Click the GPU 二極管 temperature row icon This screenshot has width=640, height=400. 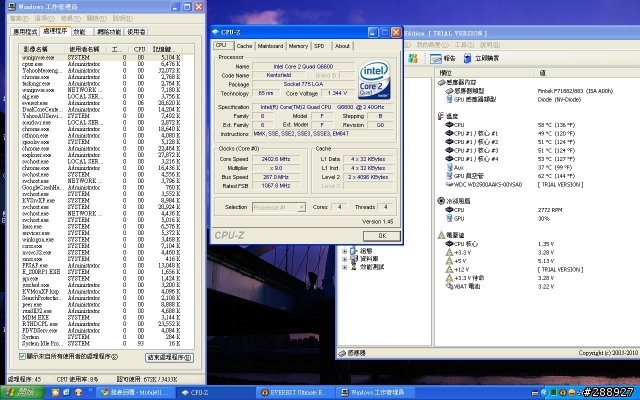[449, 176]
